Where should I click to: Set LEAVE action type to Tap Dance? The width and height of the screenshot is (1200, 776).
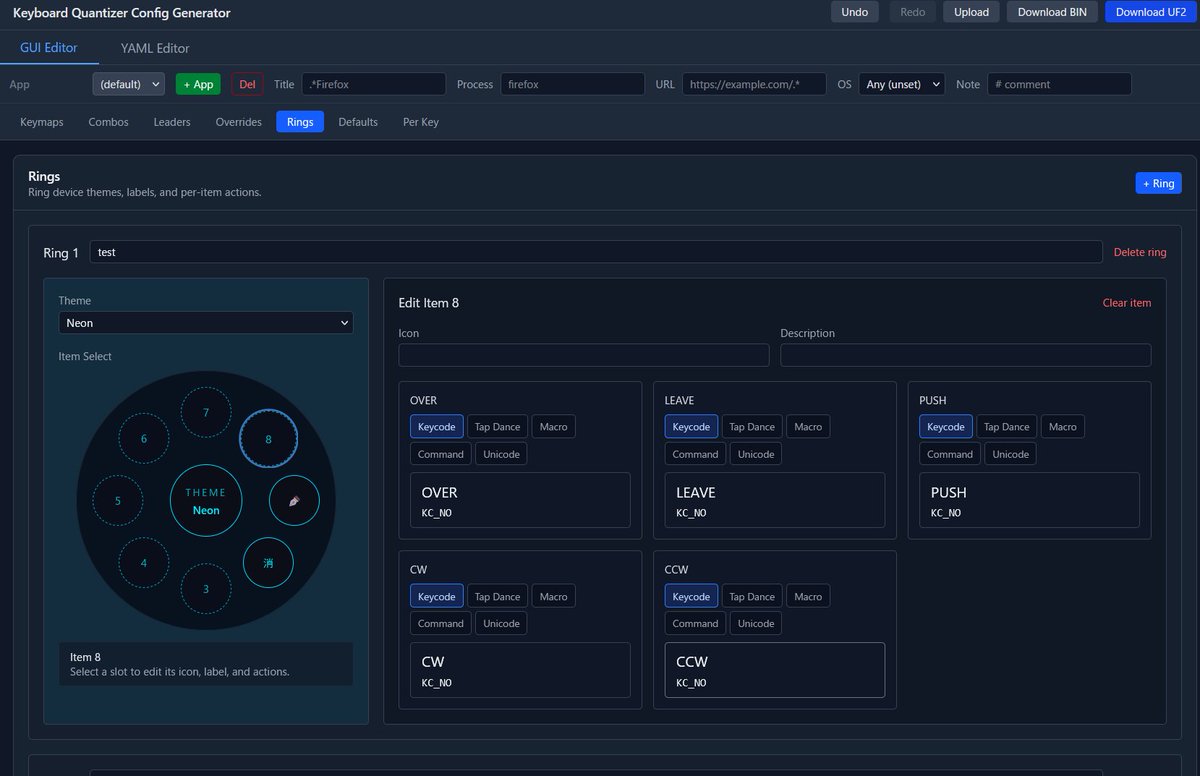[752, 427]
